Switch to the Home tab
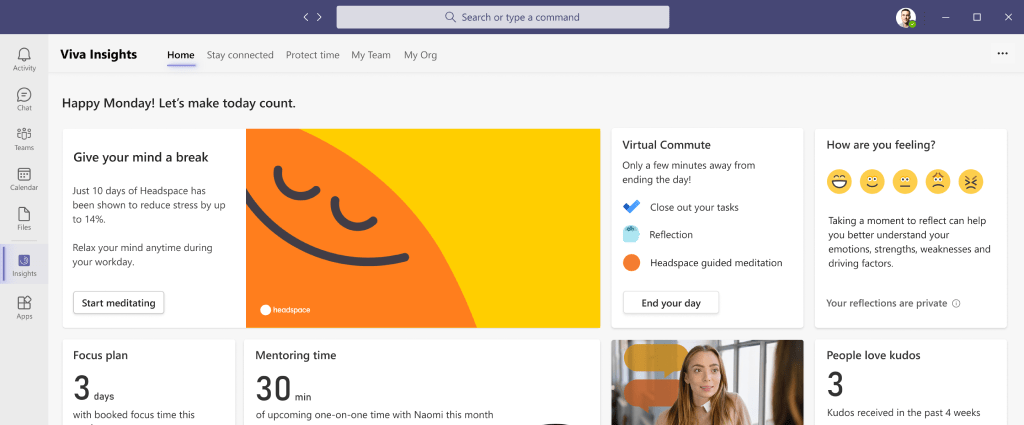 point(181,55)
